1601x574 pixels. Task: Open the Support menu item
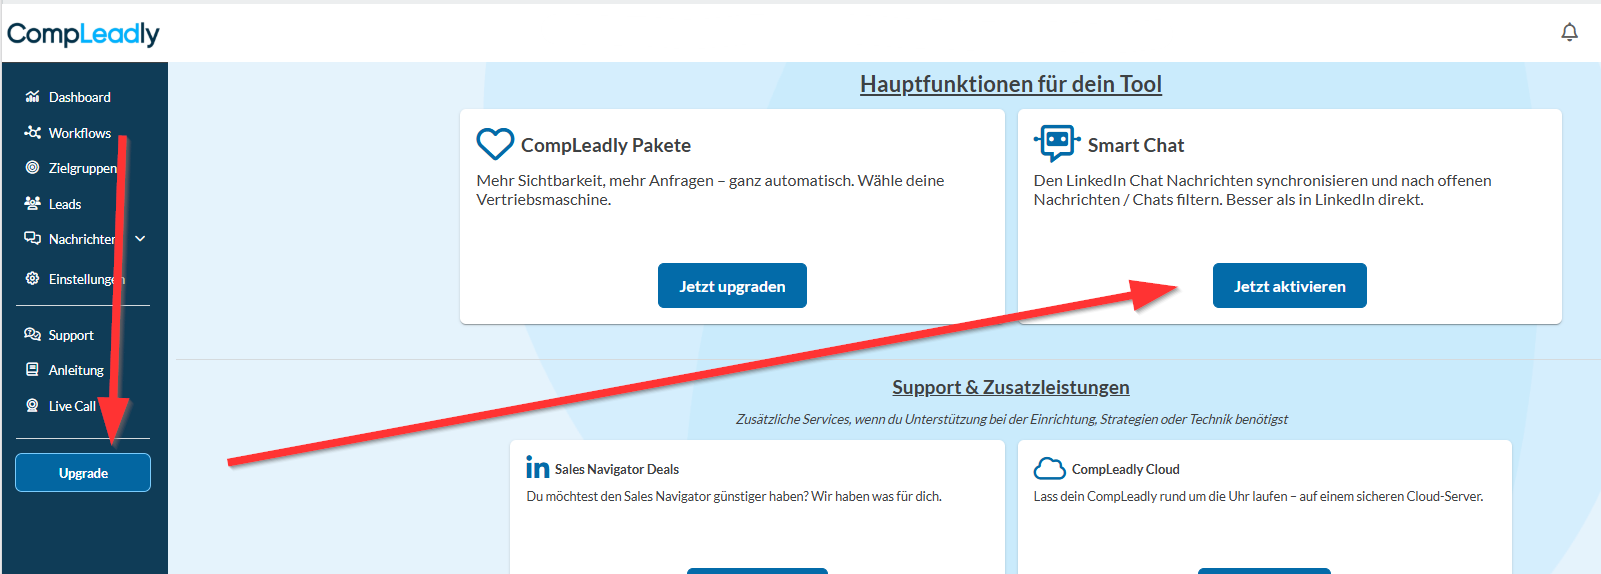point(70,335)
